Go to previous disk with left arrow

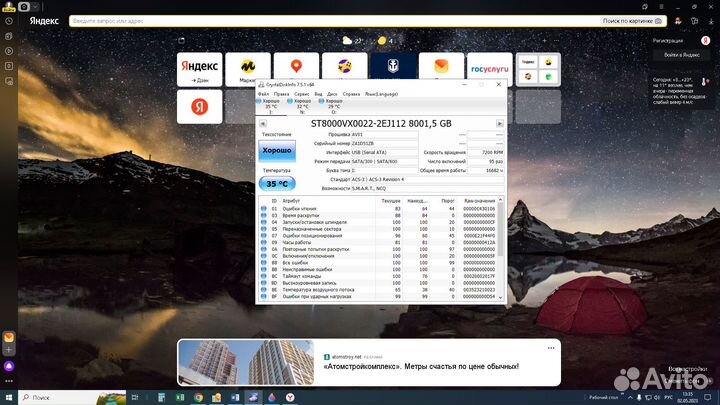(263, 124)
